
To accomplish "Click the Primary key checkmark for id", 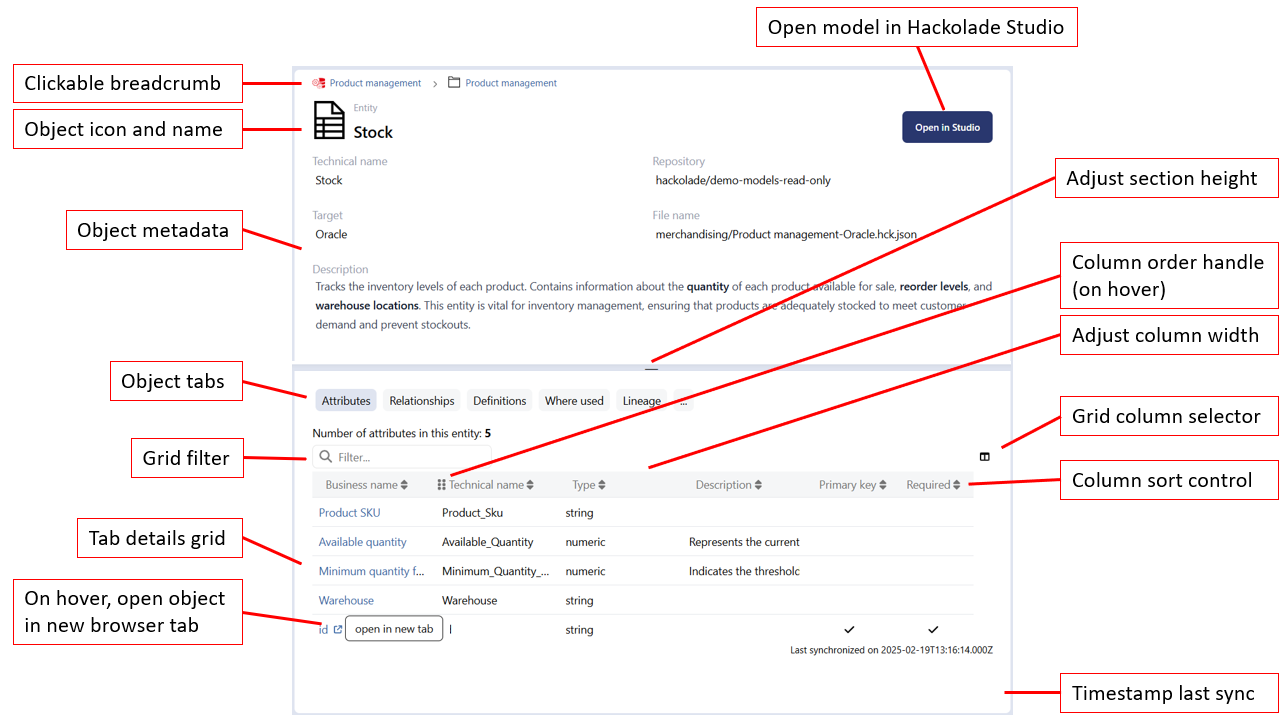I will 849,630.
